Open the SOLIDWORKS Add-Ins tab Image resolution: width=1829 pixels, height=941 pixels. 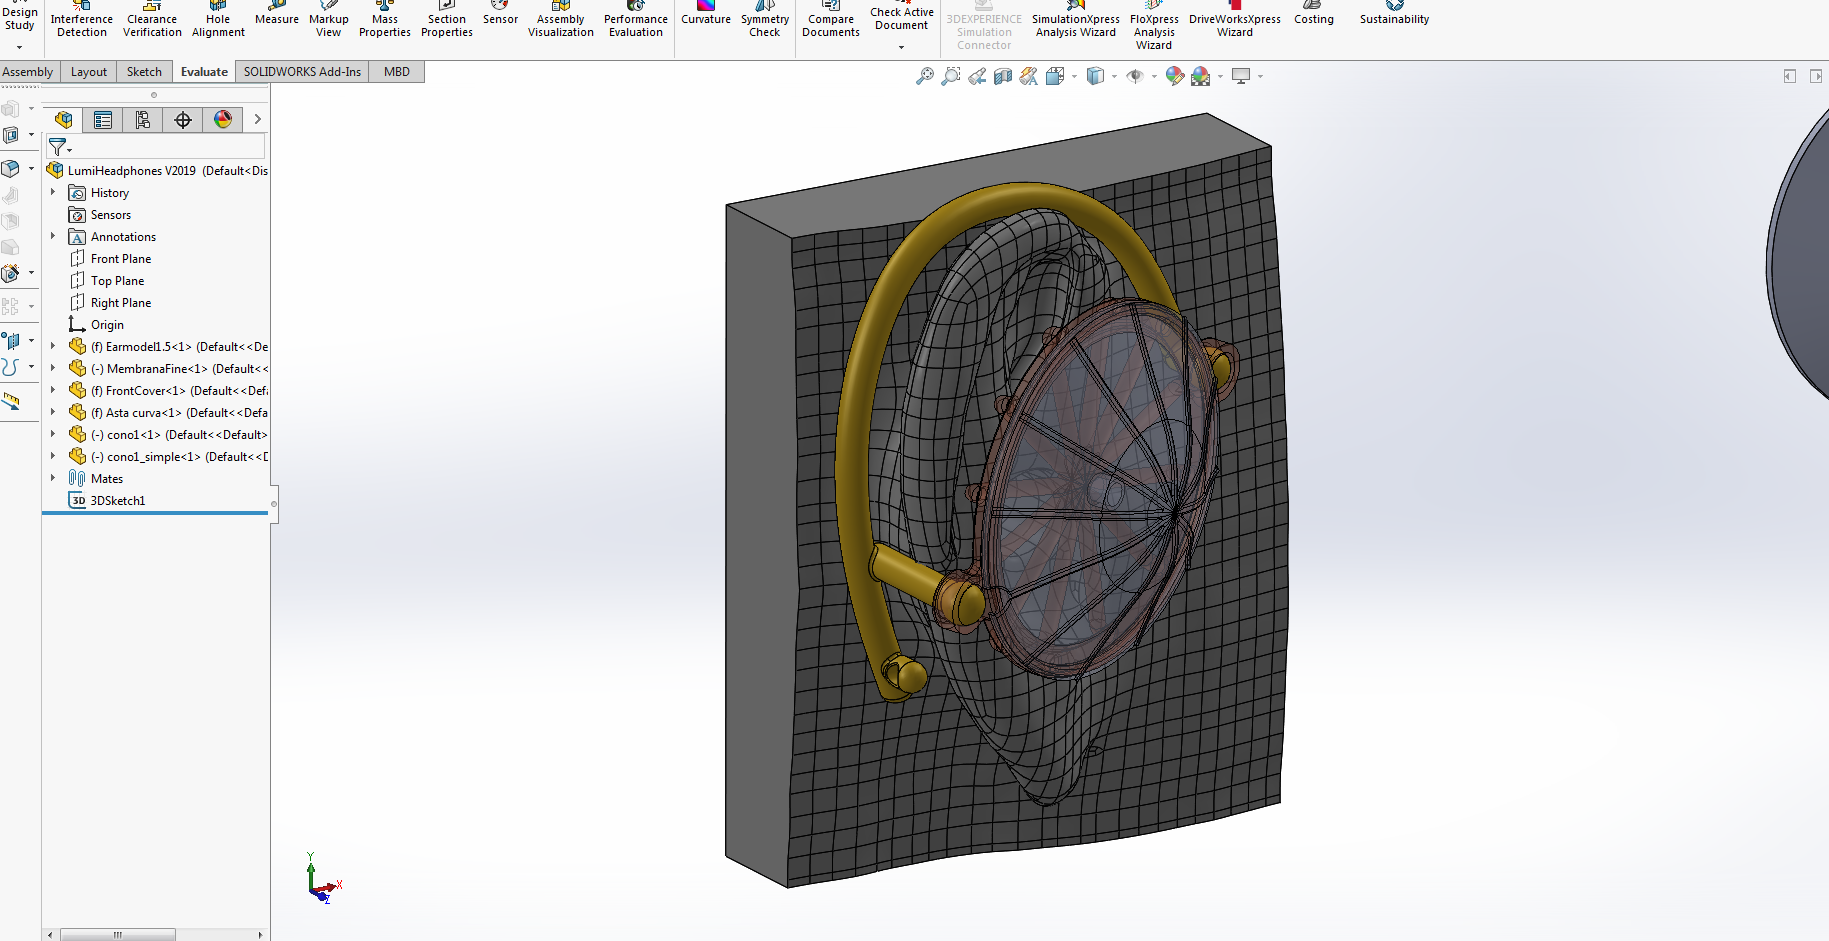click(x=301, y=71)
